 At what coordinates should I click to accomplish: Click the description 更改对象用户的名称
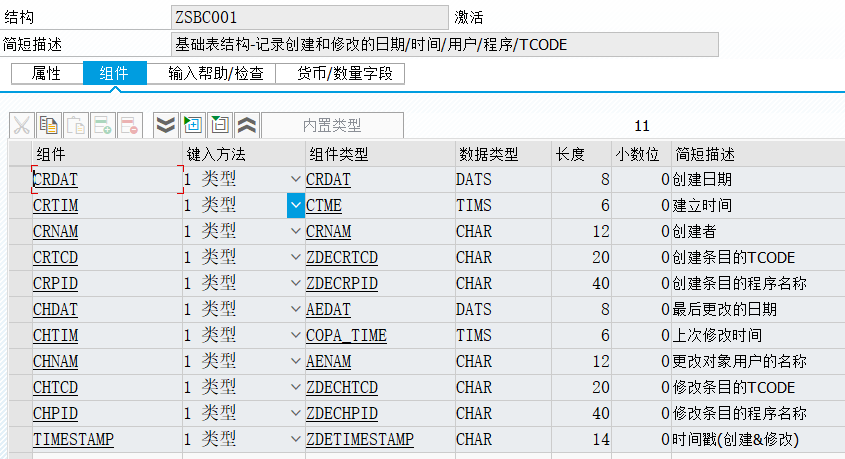[x=739, y=361]
